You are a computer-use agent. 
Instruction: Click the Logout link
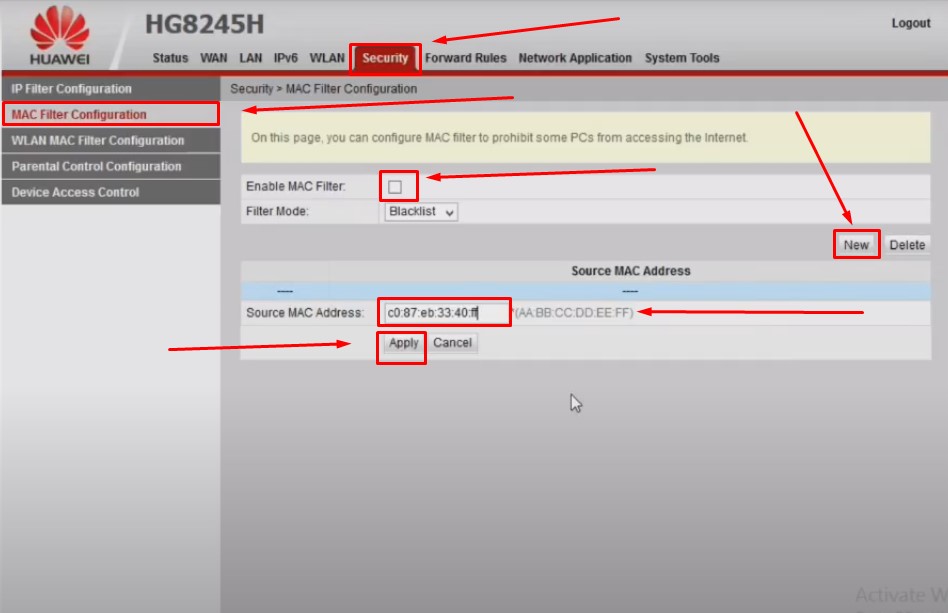[x=911, y=23]
